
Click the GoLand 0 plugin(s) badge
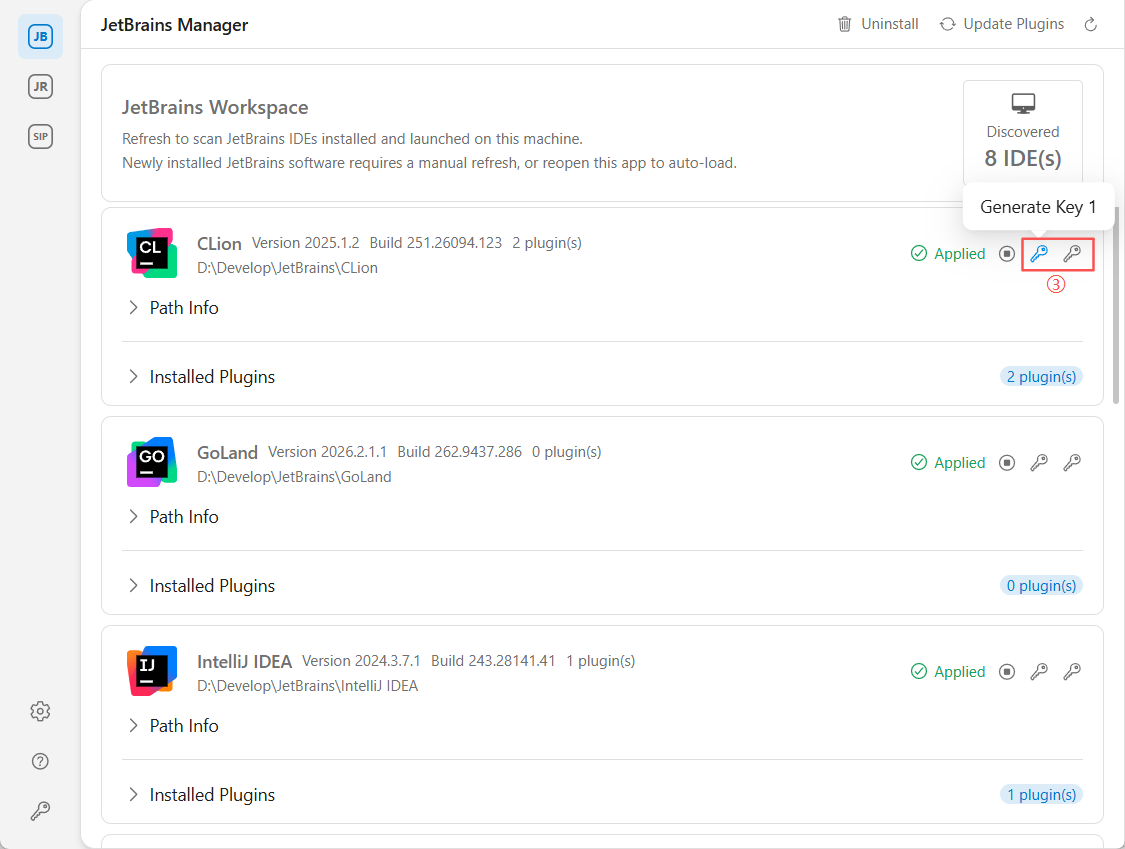tap(1041, 586)
